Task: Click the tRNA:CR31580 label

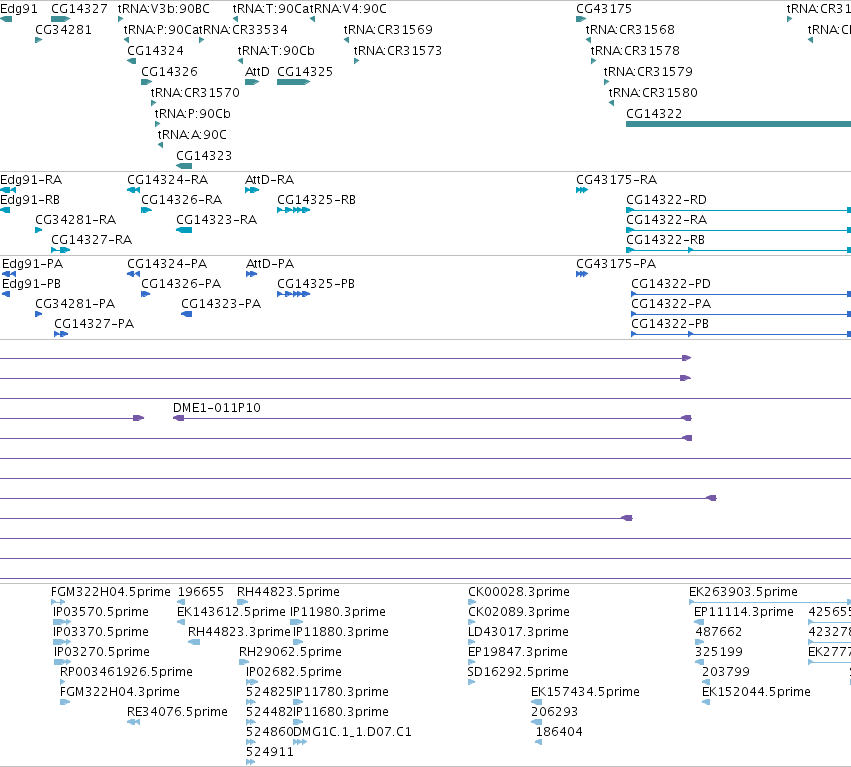Action: [653, 93]
